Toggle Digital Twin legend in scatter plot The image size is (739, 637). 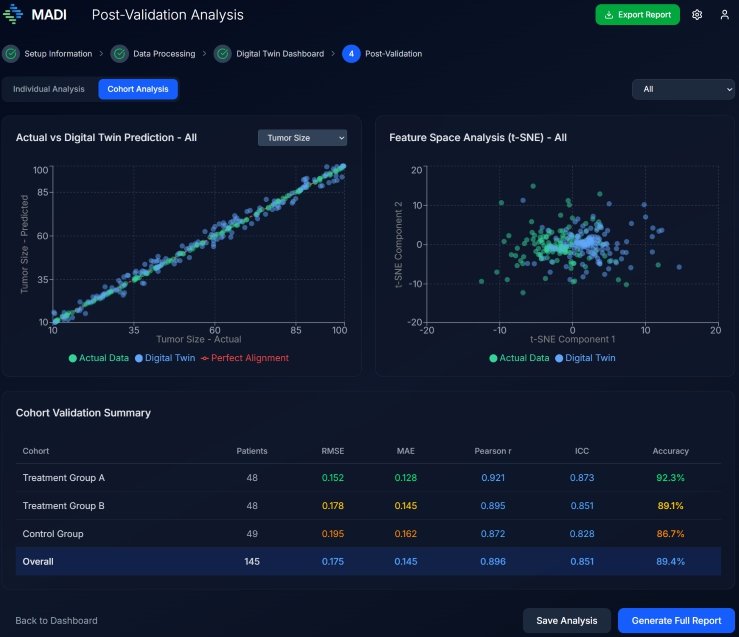coord(166,358)
